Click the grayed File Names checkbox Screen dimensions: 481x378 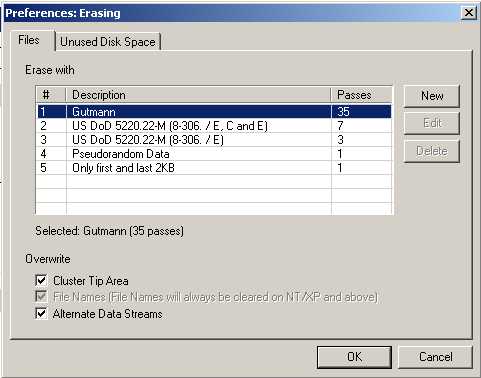point(41,296)
